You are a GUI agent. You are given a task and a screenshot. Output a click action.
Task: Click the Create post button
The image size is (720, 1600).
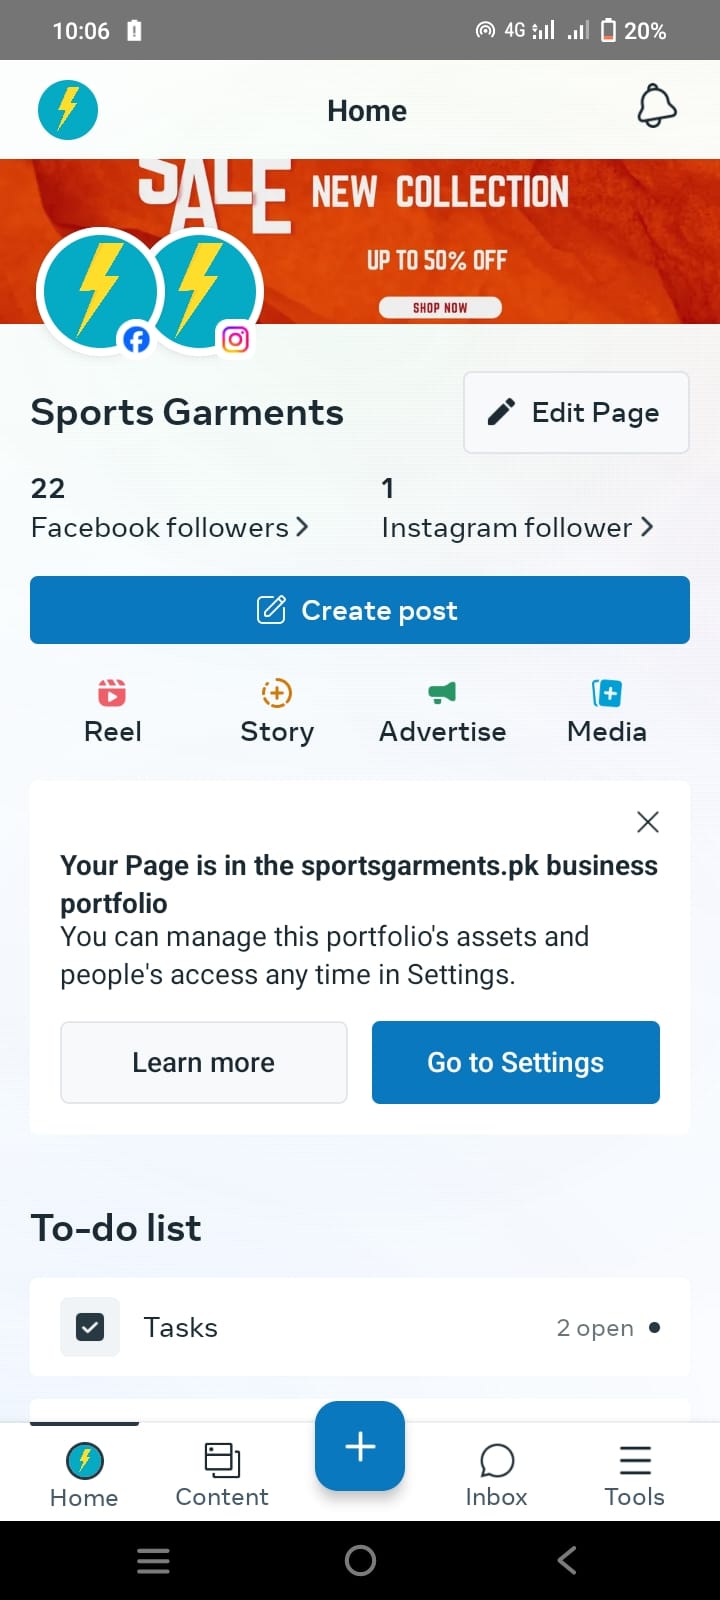[x=360, y=610]
